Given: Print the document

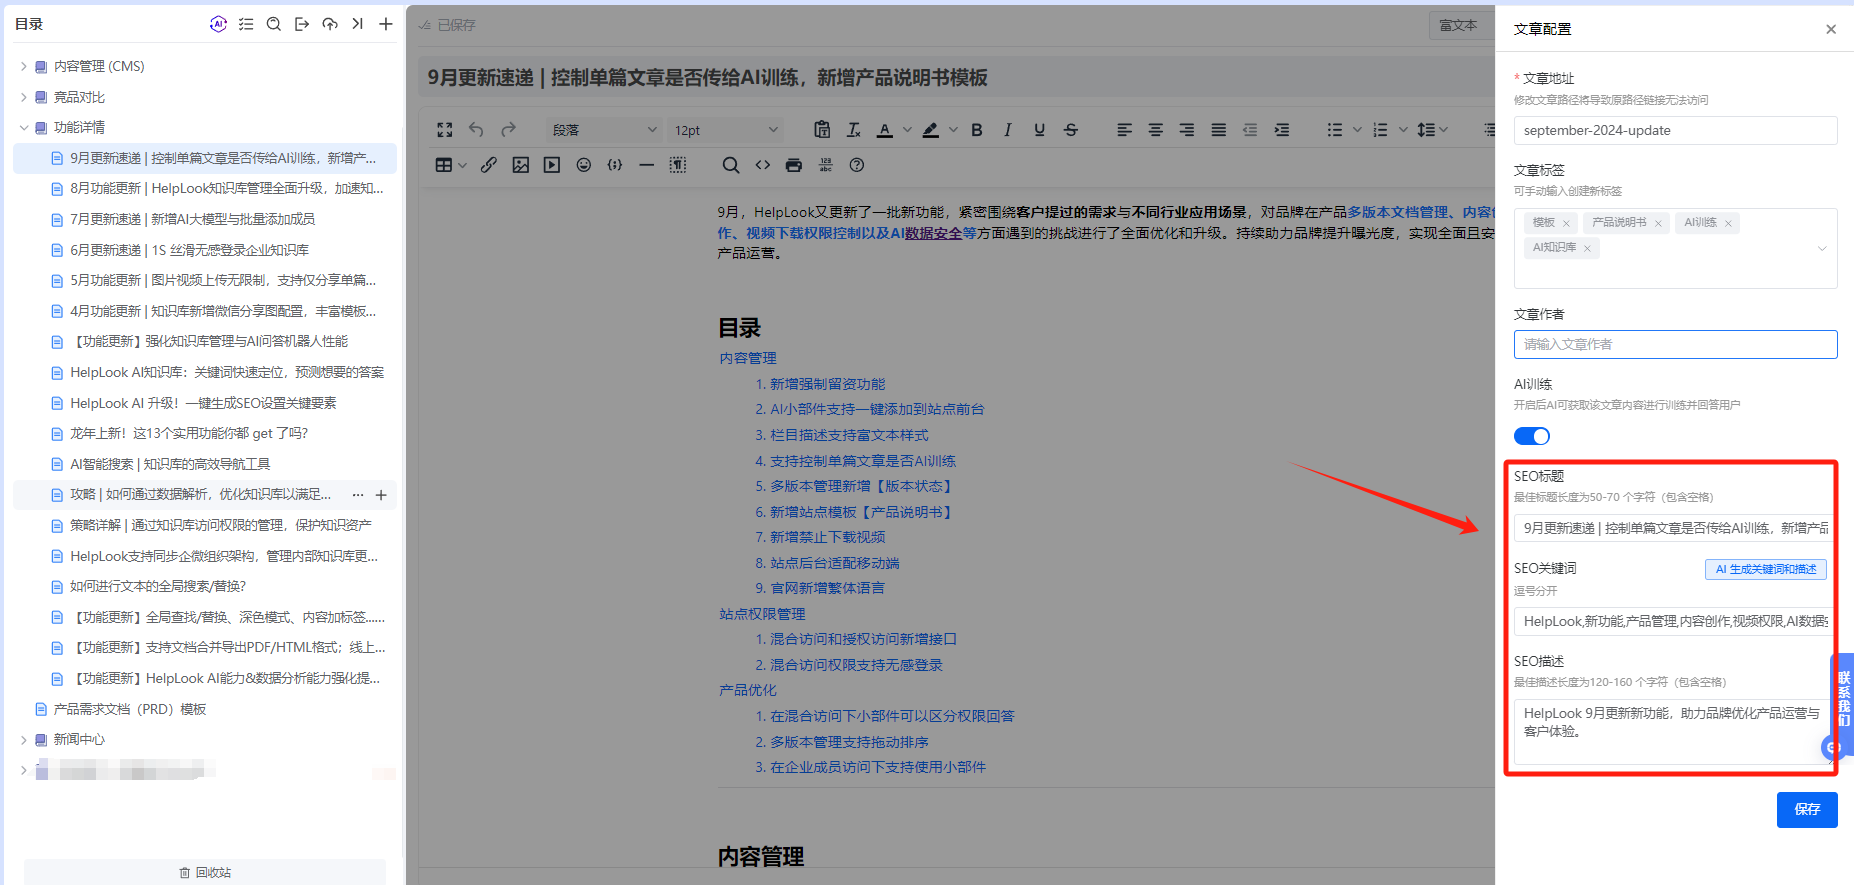Looking at the screenshot, I should 794,165.
